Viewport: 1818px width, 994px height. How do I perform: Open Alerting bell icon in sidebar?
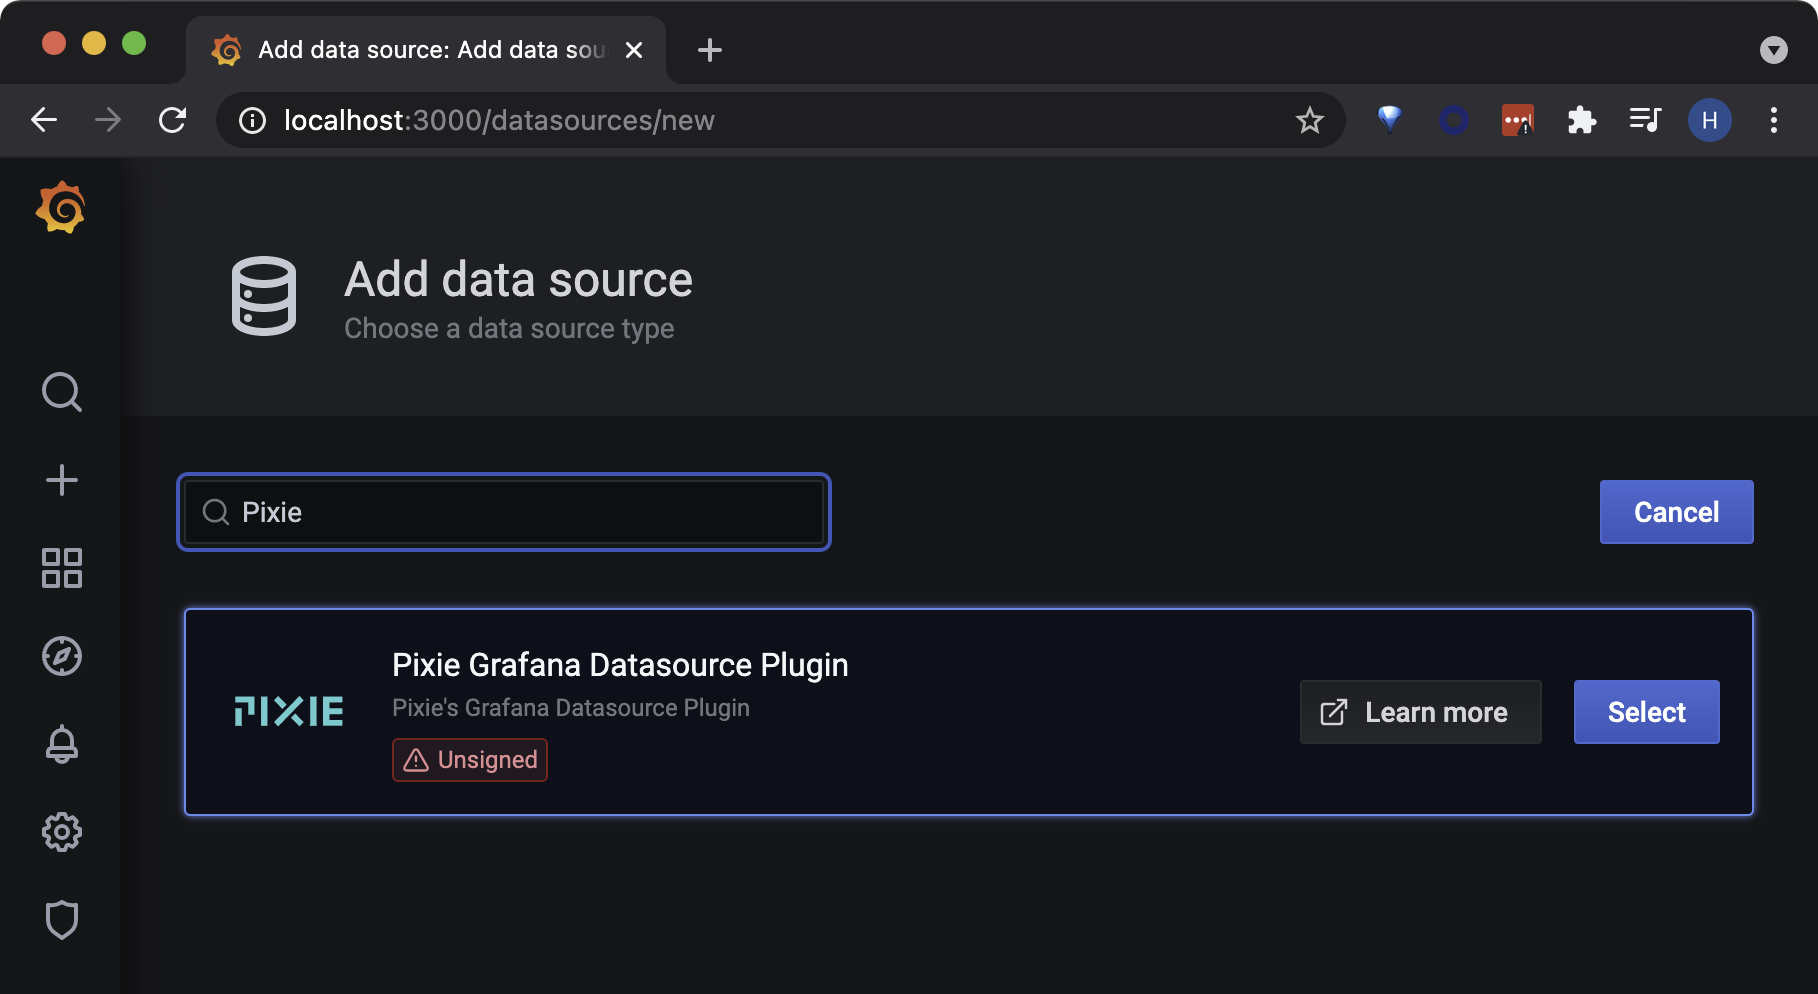61,744
